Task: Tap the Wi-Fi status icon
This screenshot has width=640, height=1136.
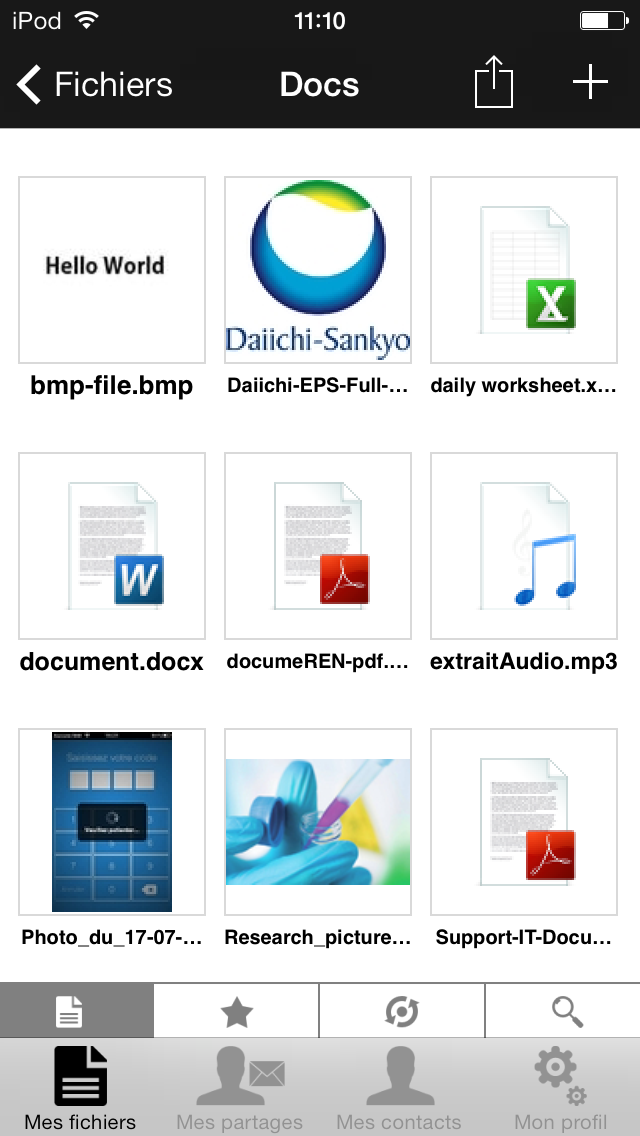Action: tap(86, 20)
